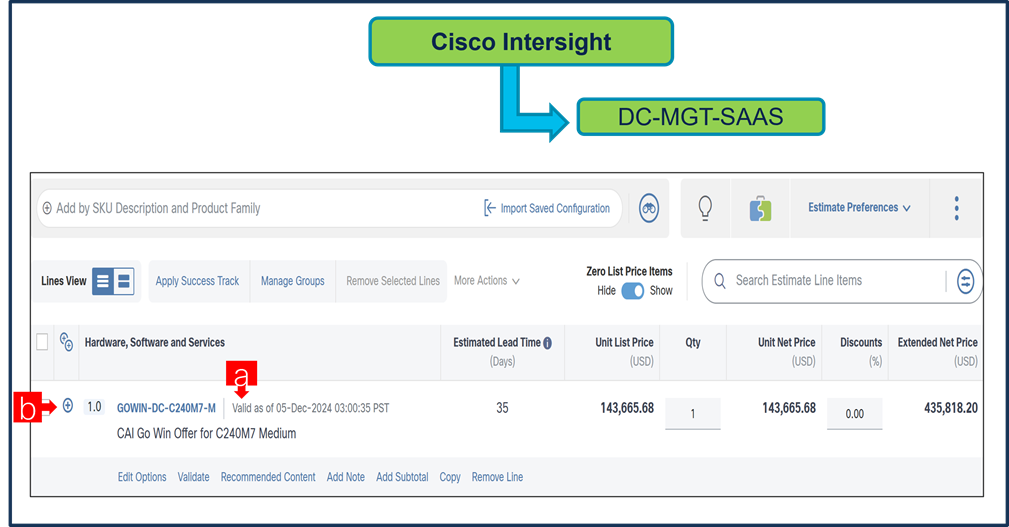Click the line number 1.0 badge
The image size is (1009, 527).
[94, 407]
